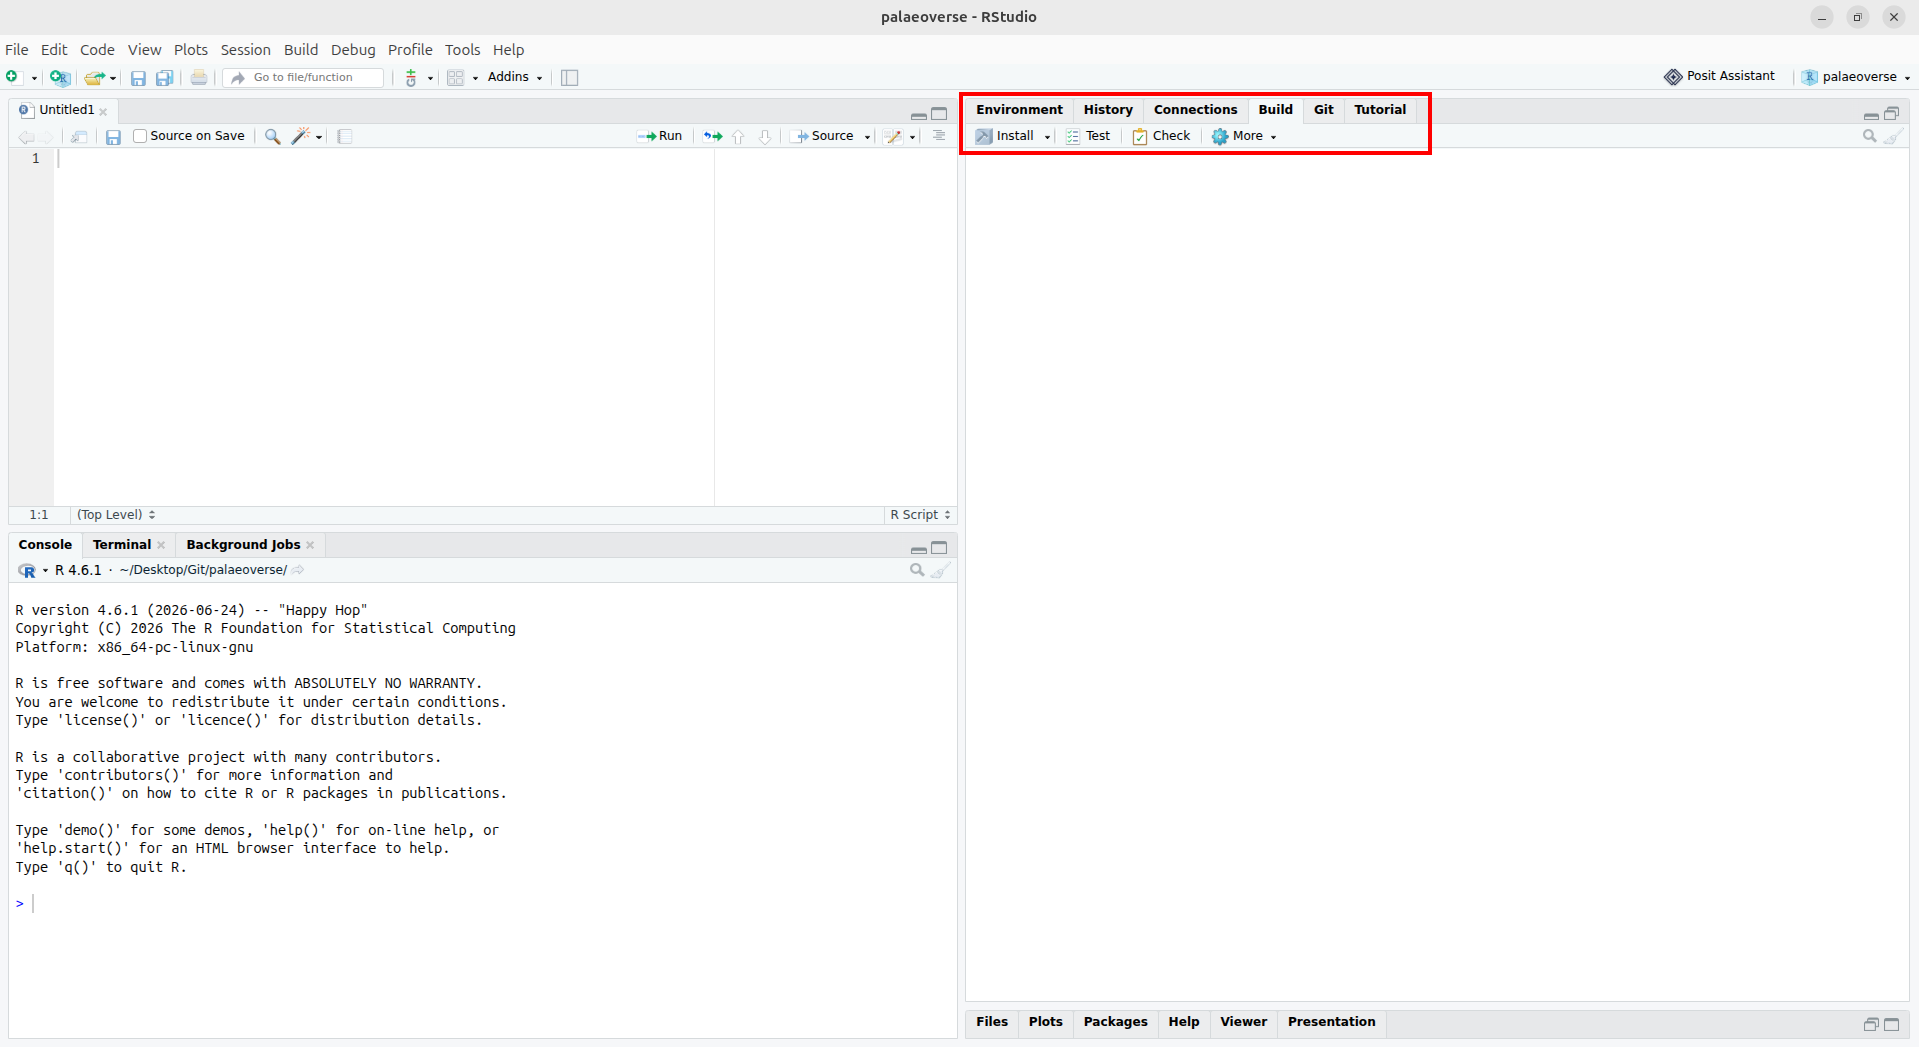This screenshot has height=1047, width=1919.
Task: Toggle the sidebar layout icon in toolbar
Action: pyautogui.click(x=570, y=77)
